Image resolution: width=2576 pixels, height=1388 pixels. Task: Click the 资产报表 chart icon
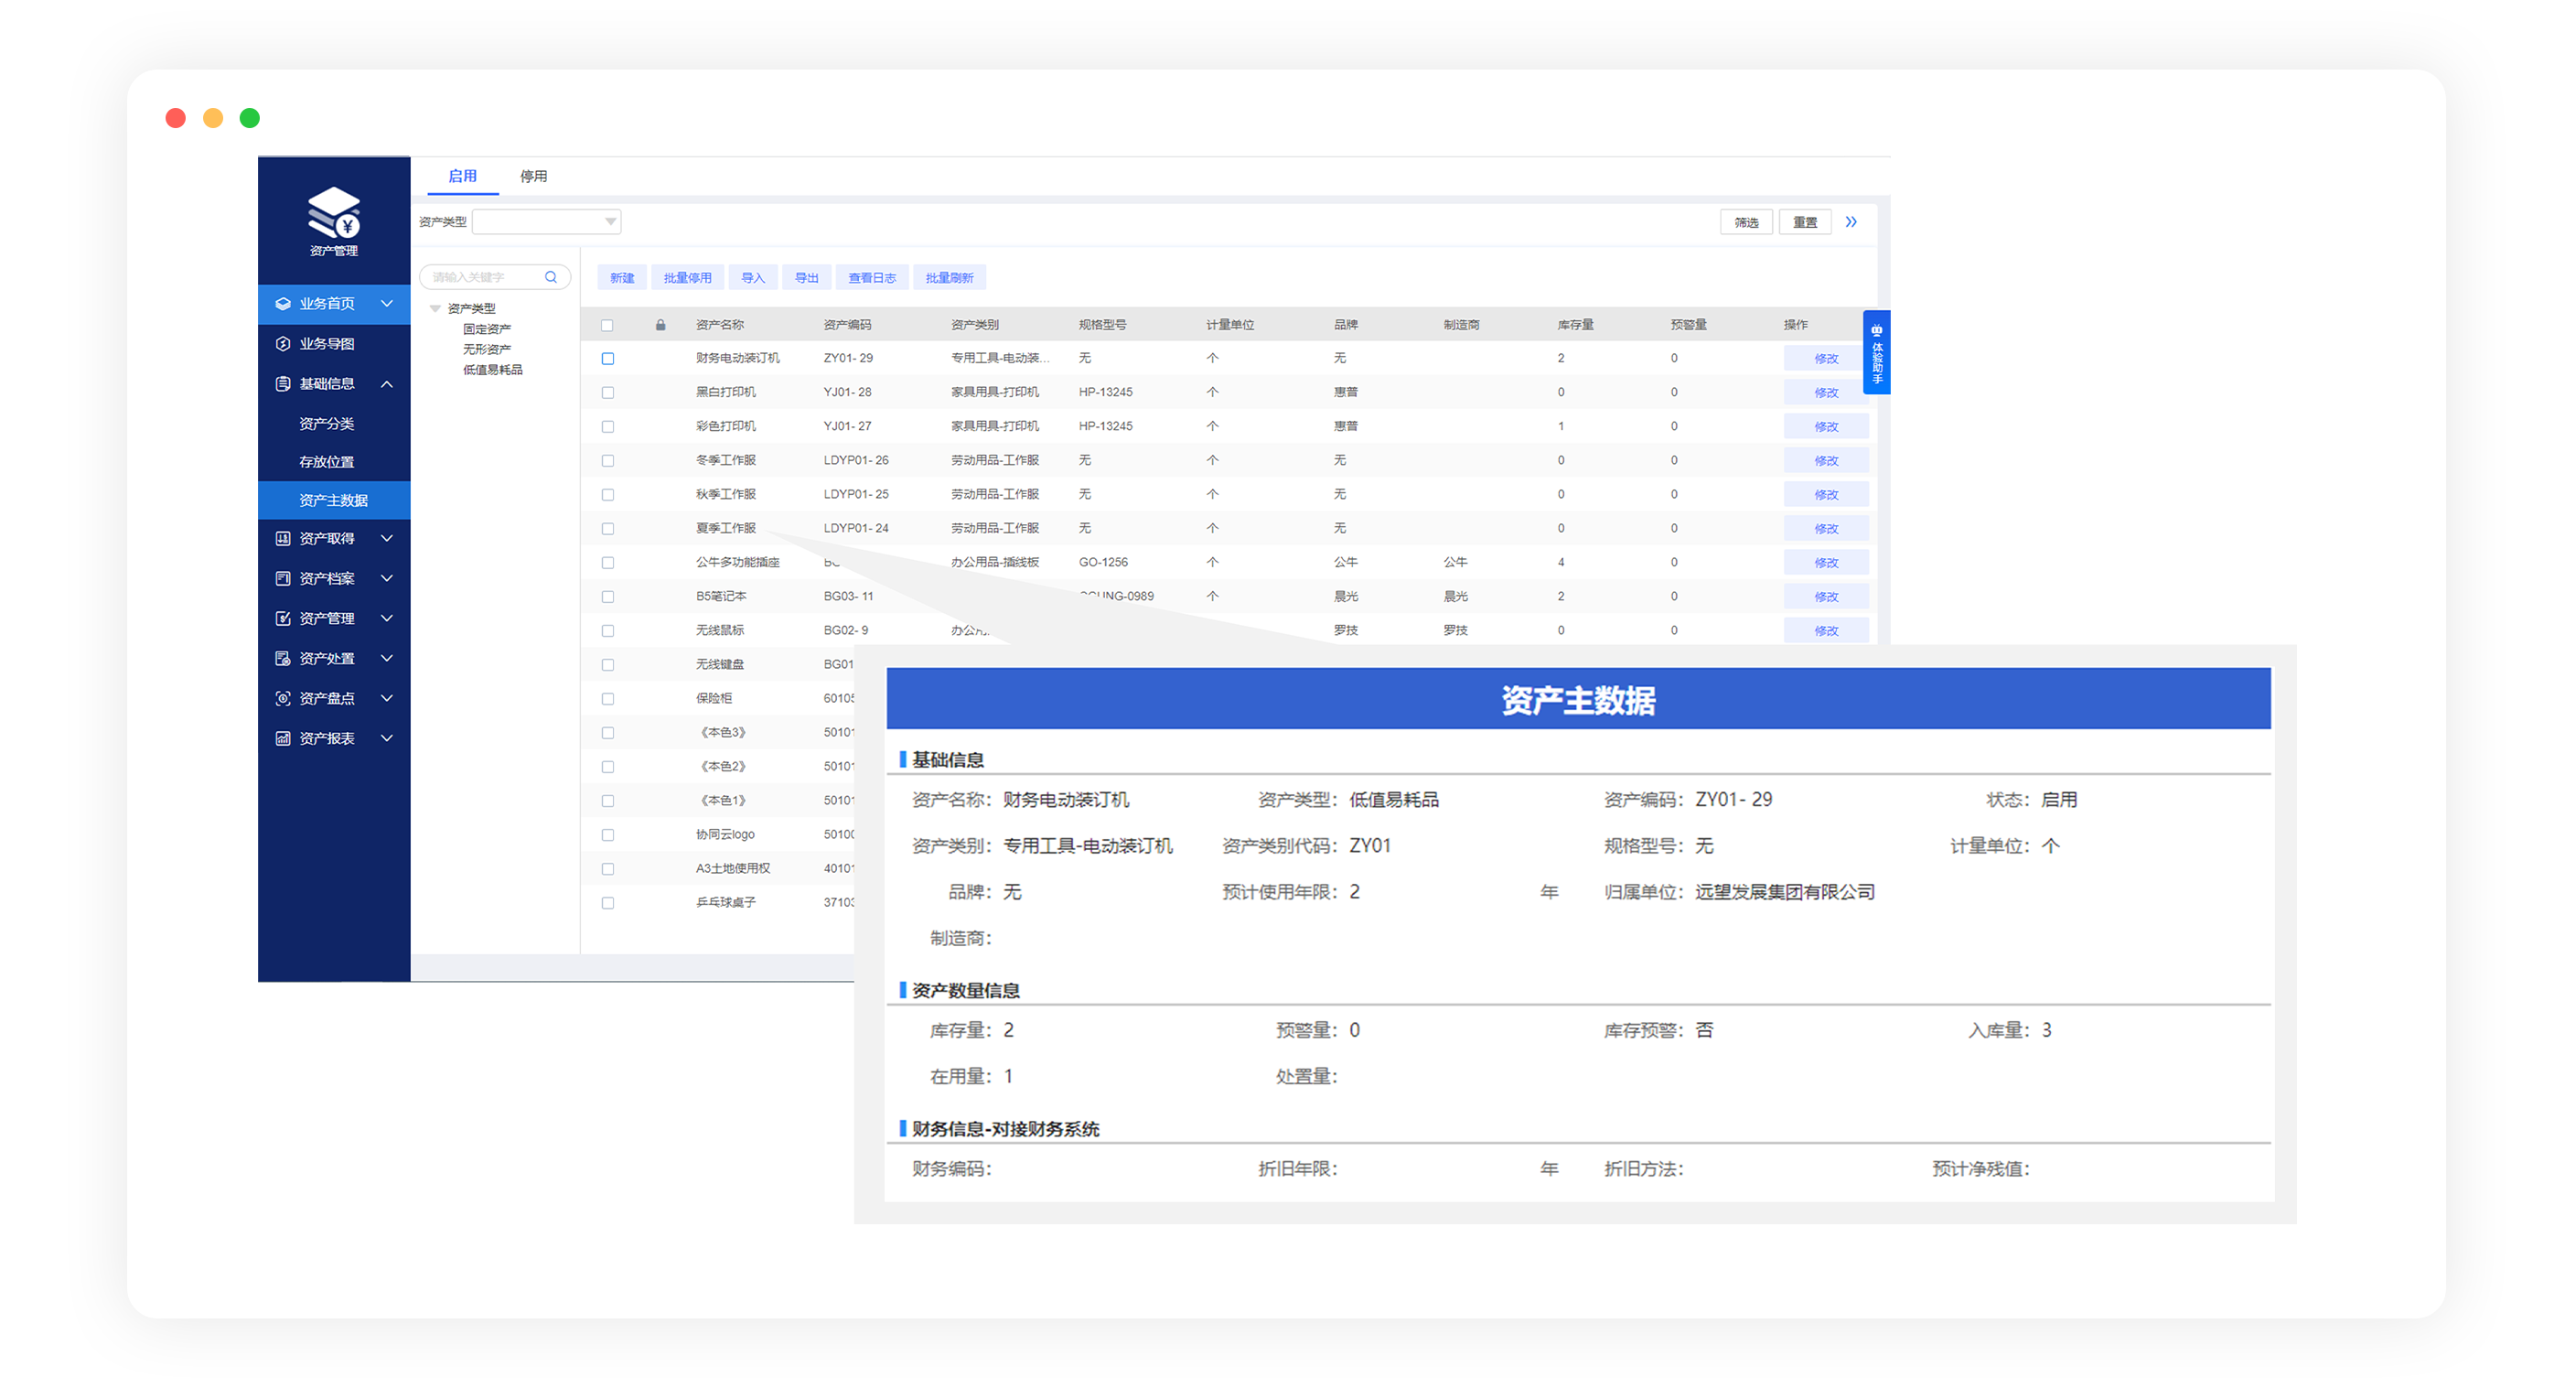pyautogui.click(x=283, y=739)
